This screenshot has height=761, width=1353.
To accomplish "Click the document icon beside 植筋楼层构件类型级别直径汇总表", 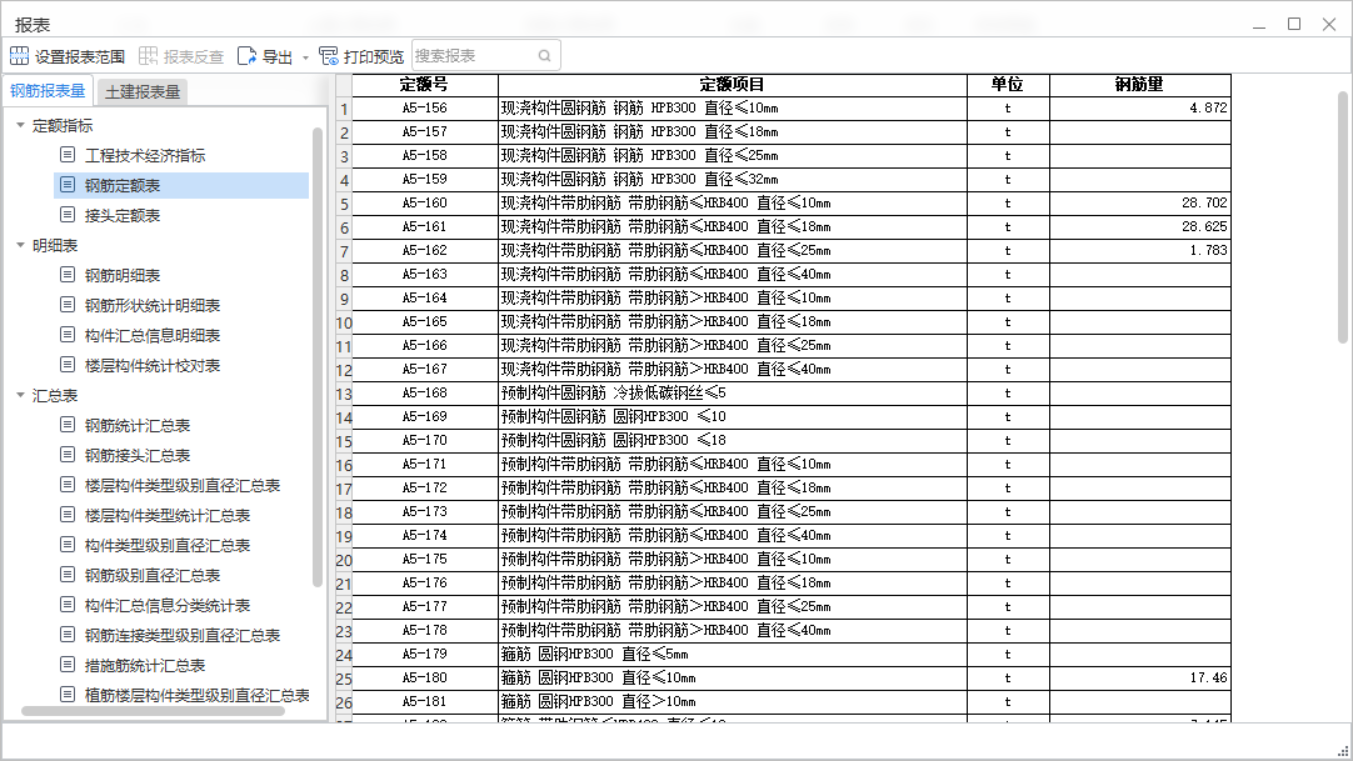I will click(x=67, y=695).
